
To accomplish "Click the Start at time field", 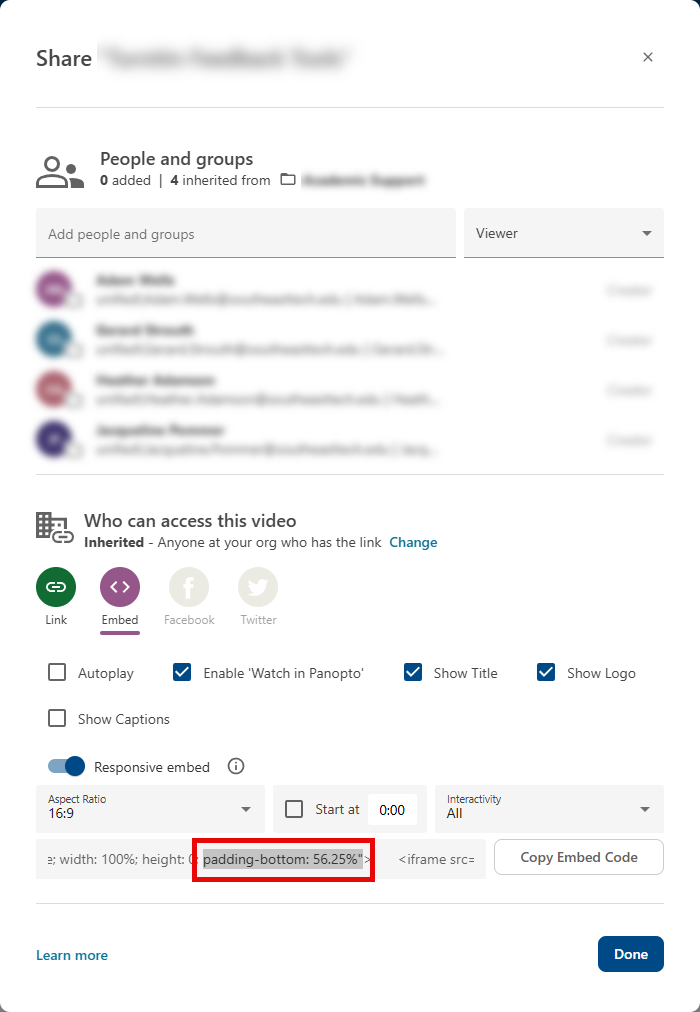I will [392, 810].
